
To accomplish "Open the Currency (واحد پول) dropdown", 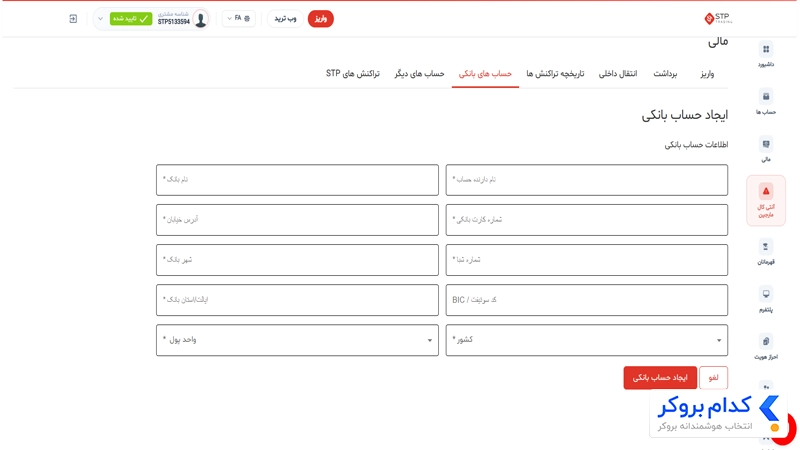I will tap(297, 340).
